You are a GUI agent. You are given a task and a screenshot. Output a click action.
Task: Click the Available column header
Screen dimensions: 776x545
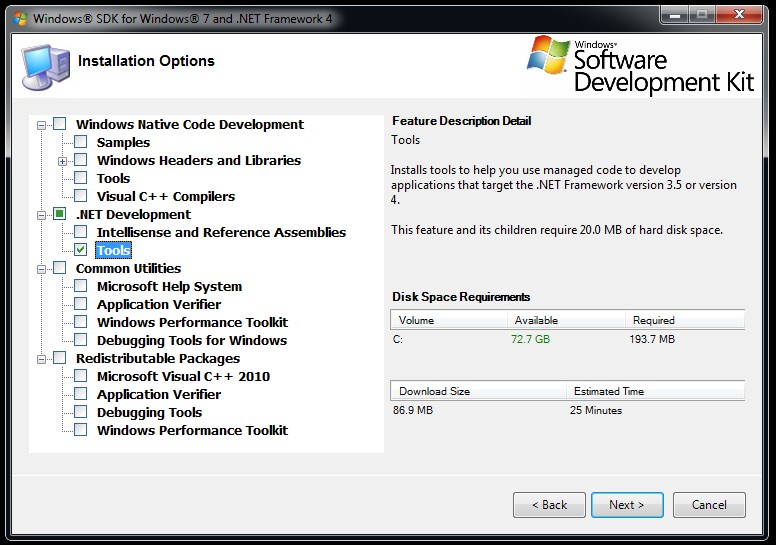pos(567,320)
